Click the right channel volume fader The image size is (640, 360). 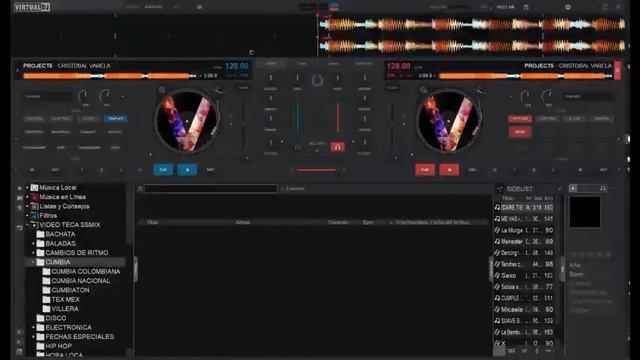(x=338, y=118)
